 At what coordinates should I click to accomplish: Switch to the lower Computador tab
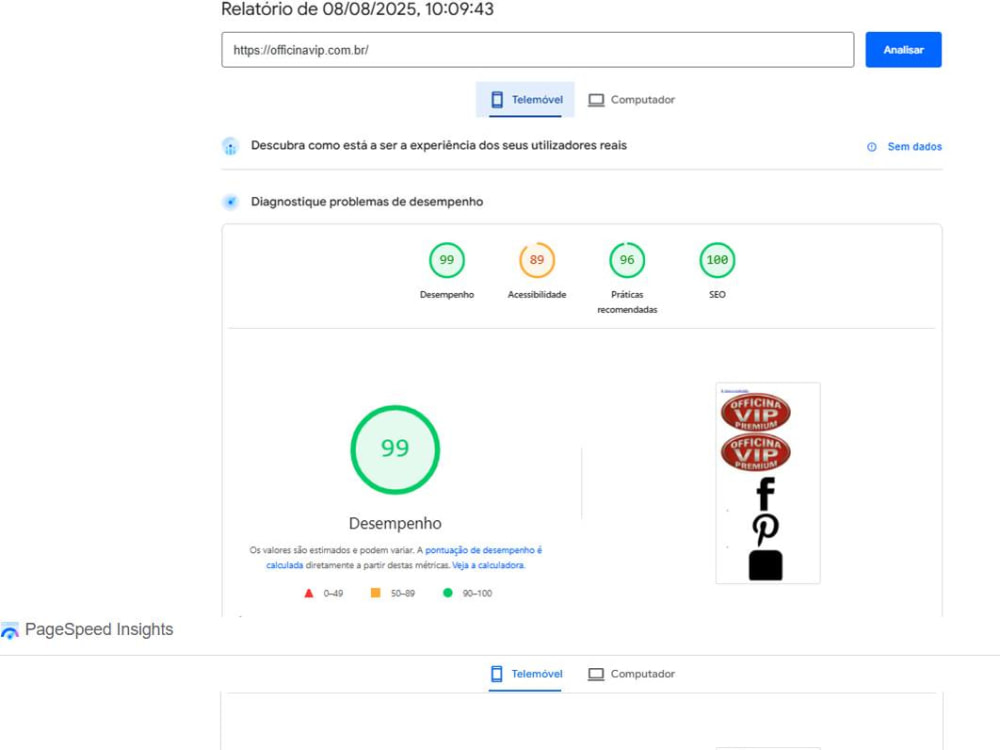pyautogui.click(x=631, y=674)
